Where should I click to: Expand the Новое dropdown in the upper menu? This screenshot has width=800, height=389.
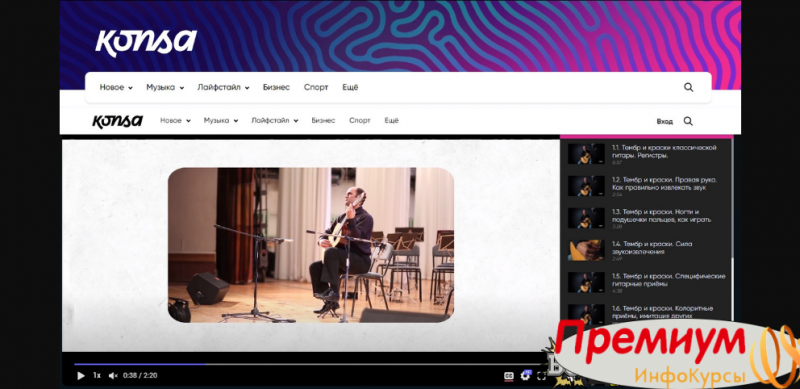[116, 87]
